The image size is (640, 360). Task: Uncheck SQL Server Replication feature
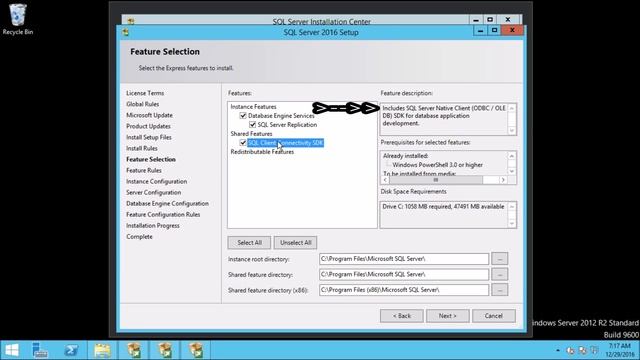coord(252,125)
